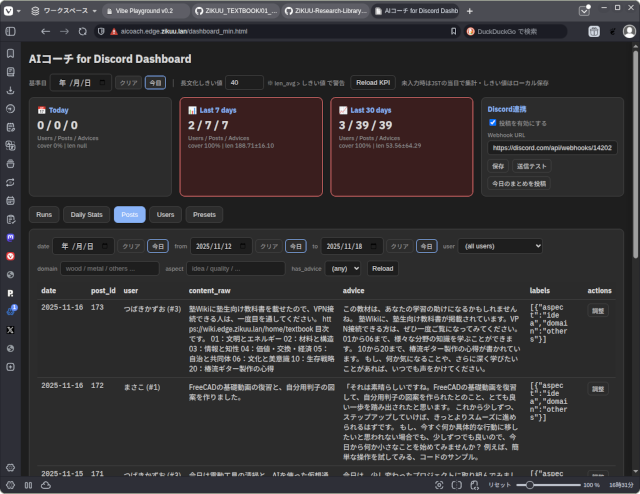Select the Presets tab
This screenshot has height=494, width=640.
[204, 214]
